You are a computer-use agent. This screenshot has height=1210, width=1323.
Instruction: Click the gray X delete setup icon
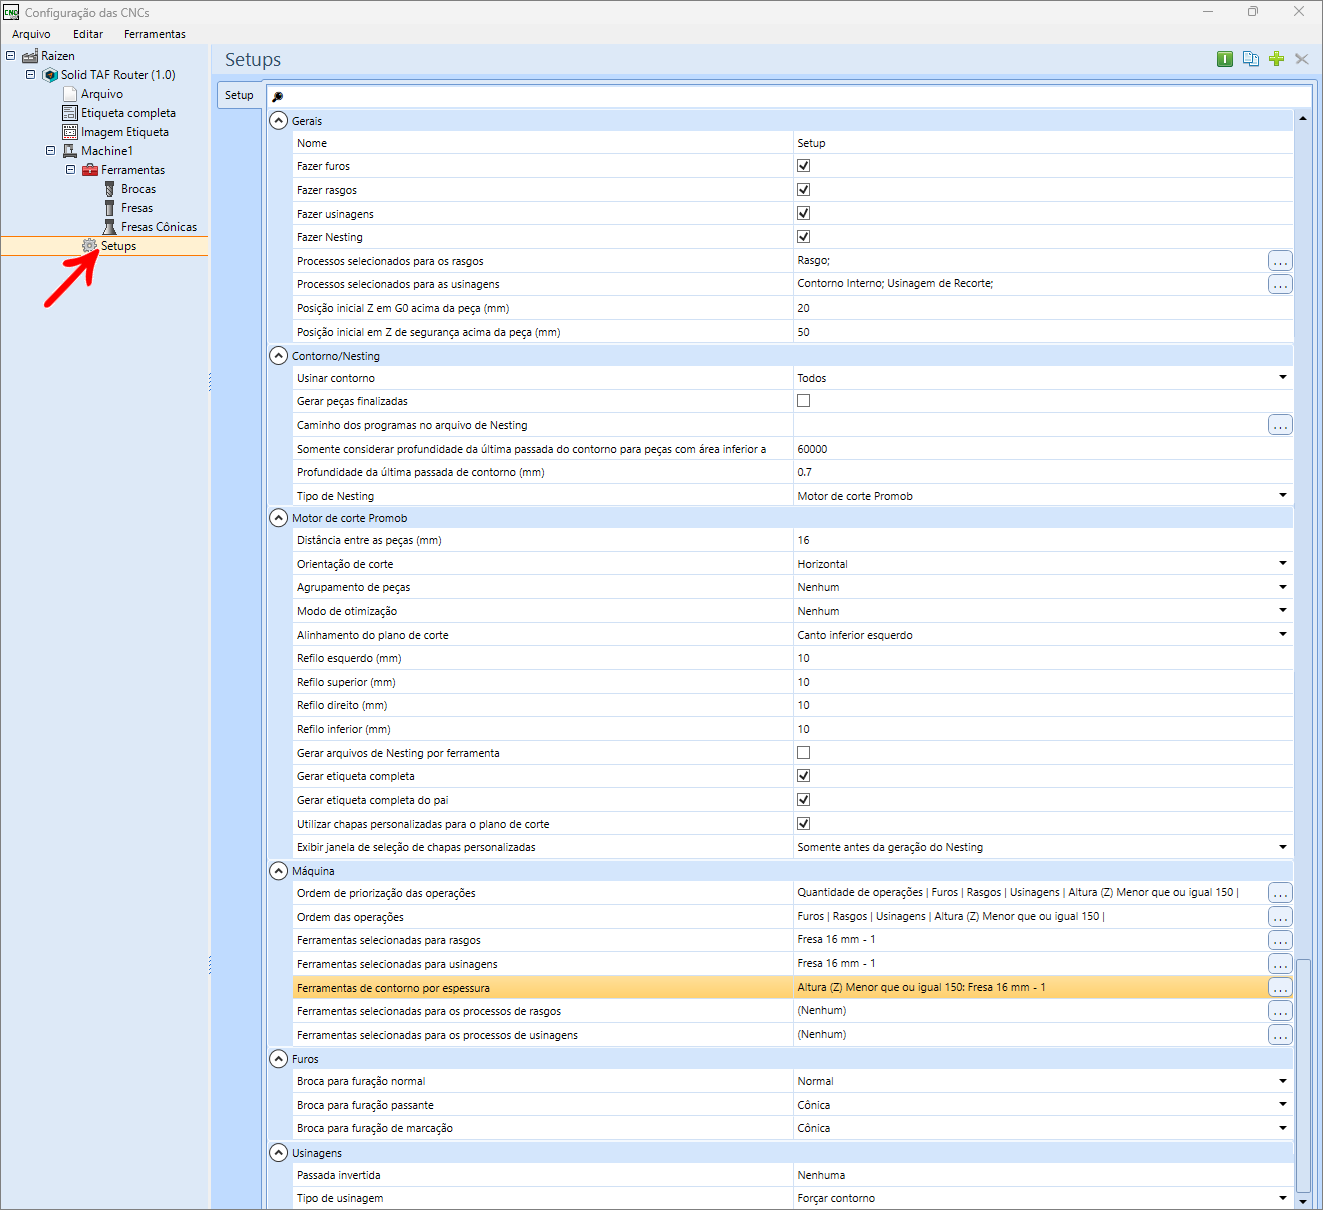click(x=1301, y=59)
